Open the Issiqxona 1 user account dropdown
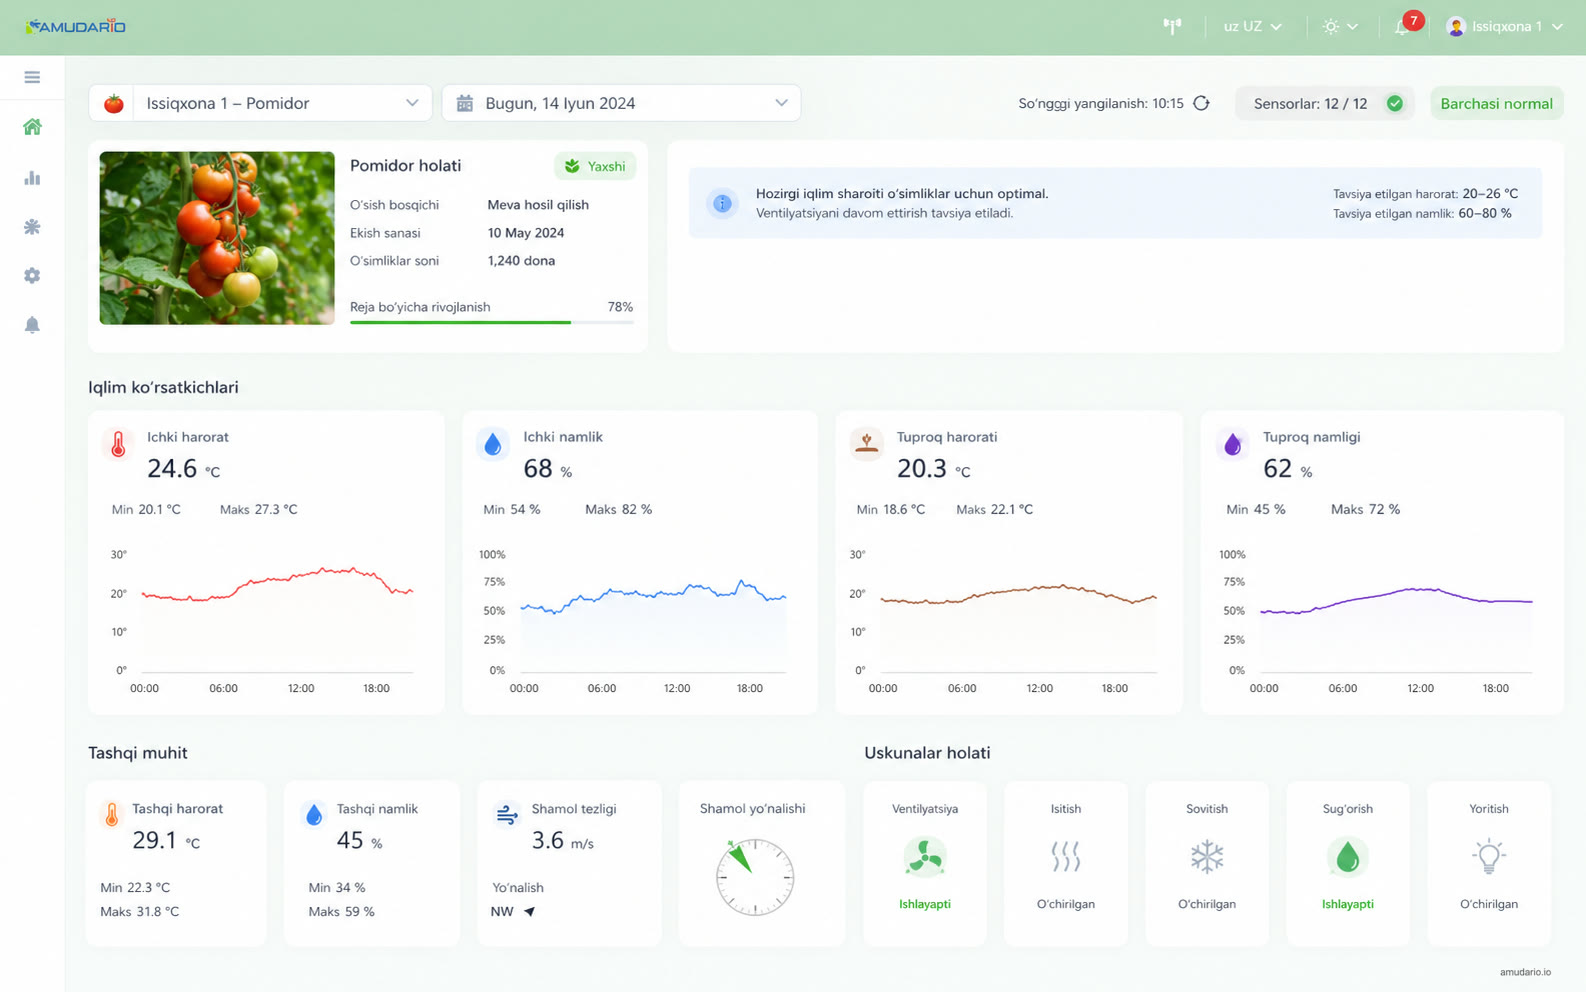Viewport: 1586px width, 992px height. pos(1505,26)
